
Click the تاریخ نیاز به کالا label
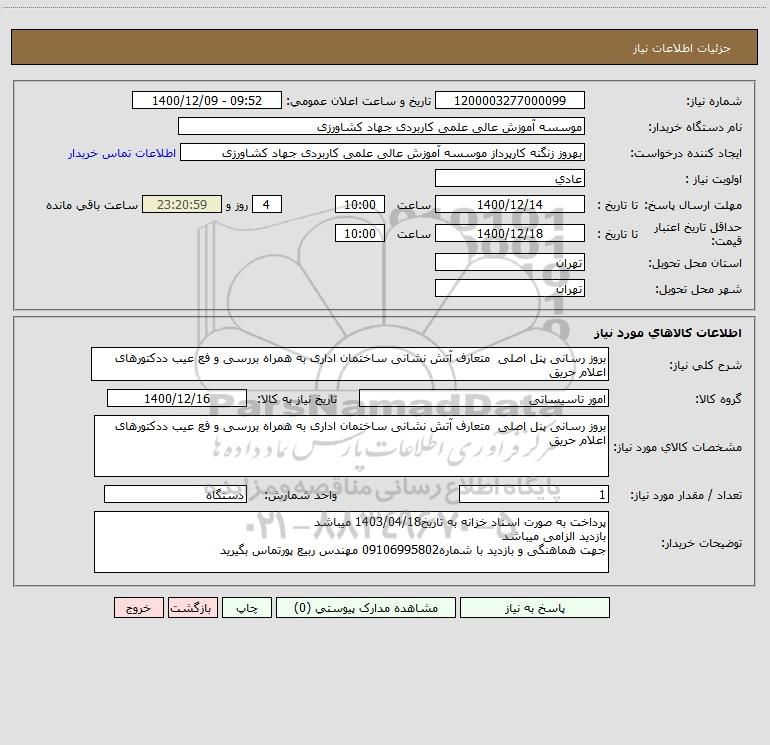pos(297,399)
